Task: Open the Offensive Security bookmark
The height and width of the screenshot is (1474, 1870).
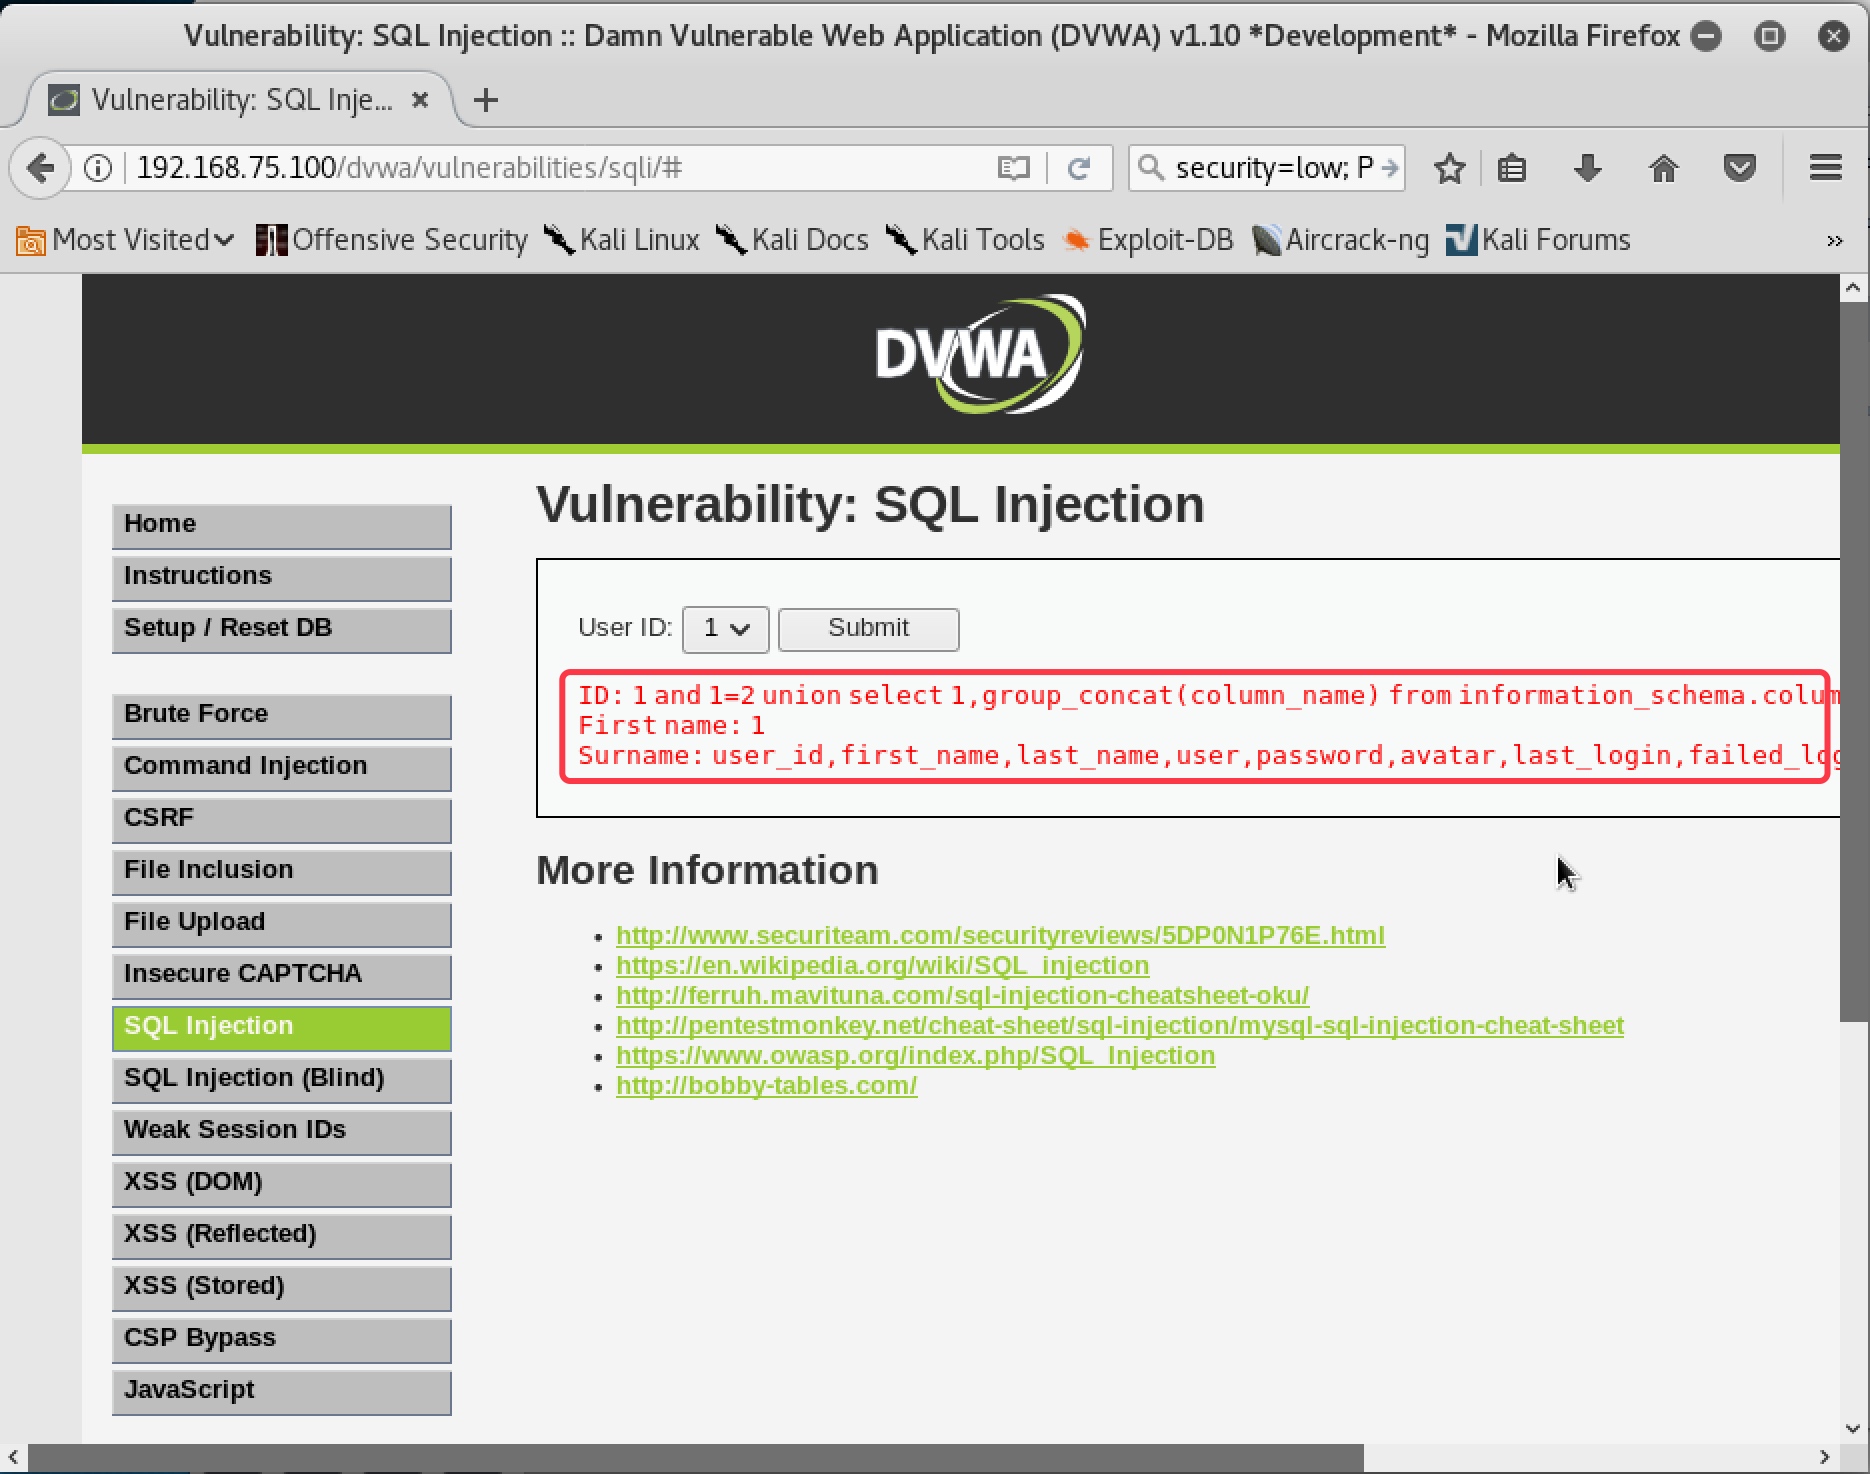Action: tap(392, 240)
